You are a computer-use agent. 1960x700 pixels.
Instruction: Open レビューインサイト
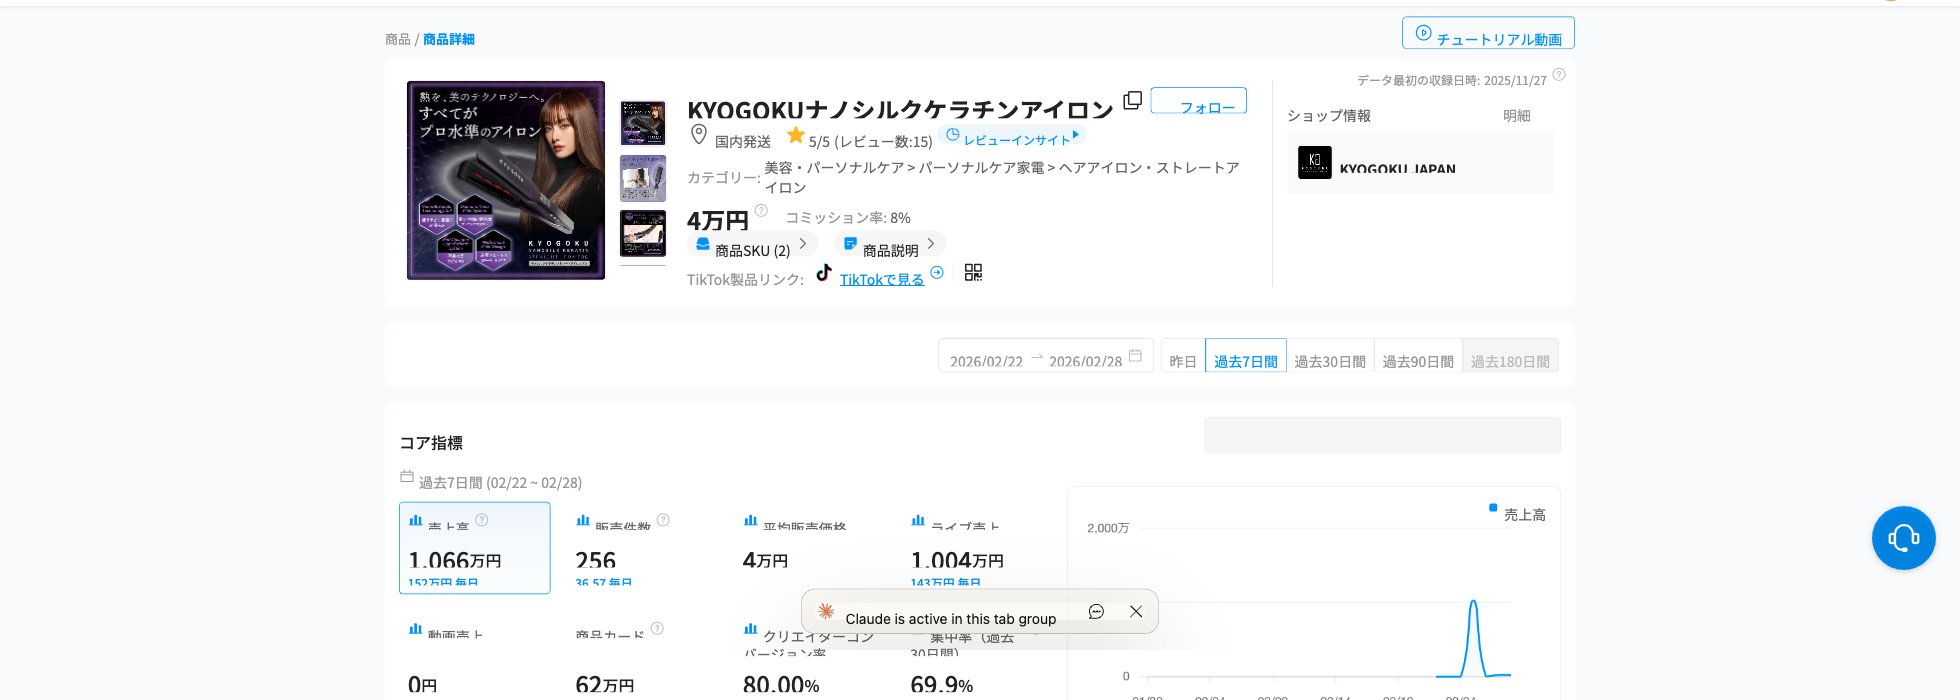point(1012,136)
